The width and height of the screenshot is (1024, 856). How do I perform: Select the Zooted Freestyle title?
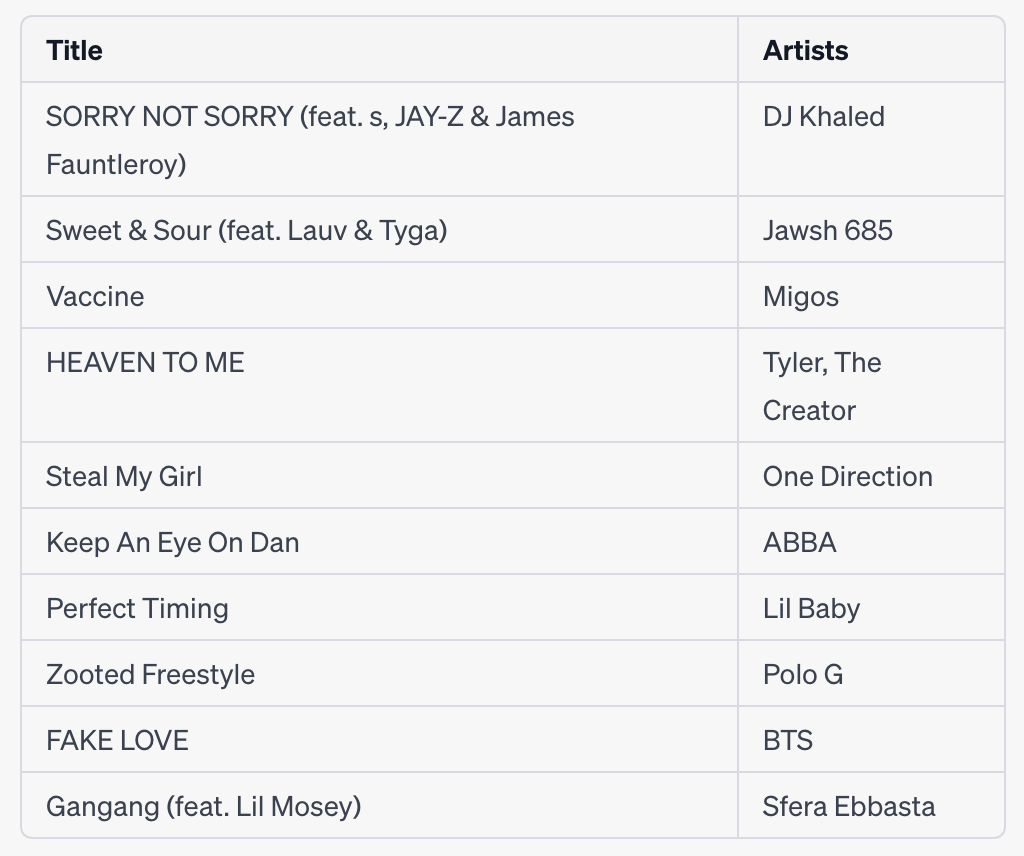tap(150, 674)
